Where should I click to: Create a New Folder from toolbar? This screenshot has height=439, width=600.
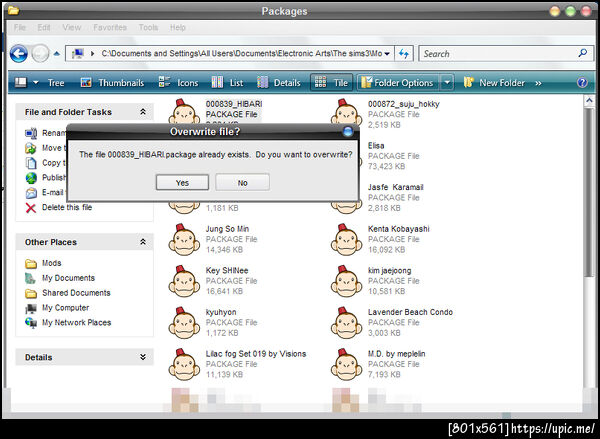494,83
